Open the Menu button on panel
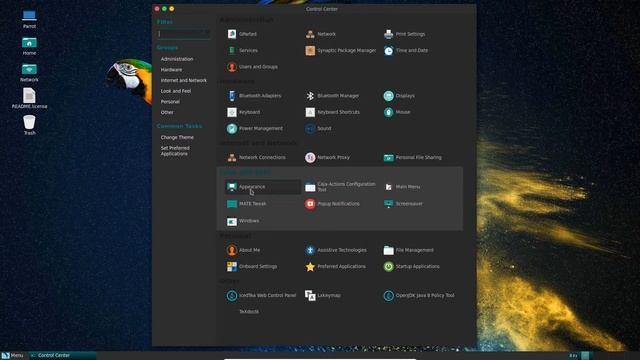This screenshot has width=640, height=360. (x=12, y=356)
